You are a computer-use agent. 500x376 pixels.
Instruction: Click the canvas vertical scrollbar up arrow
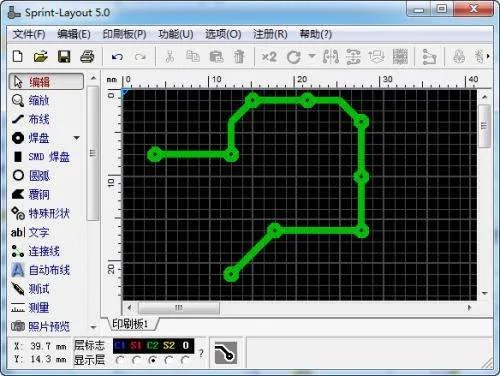485,97
